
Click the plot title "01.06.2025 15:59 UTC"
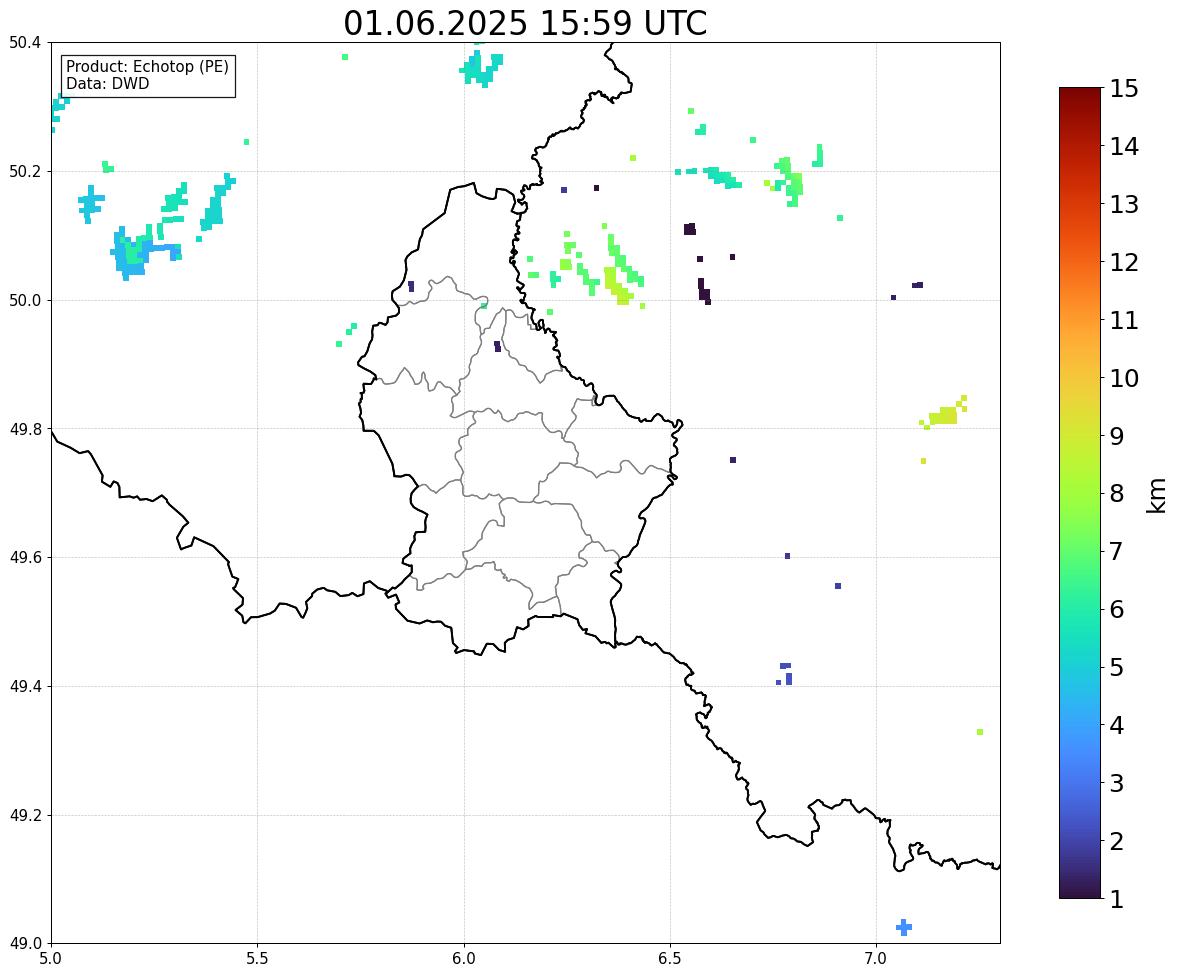(x=525, y=23)
